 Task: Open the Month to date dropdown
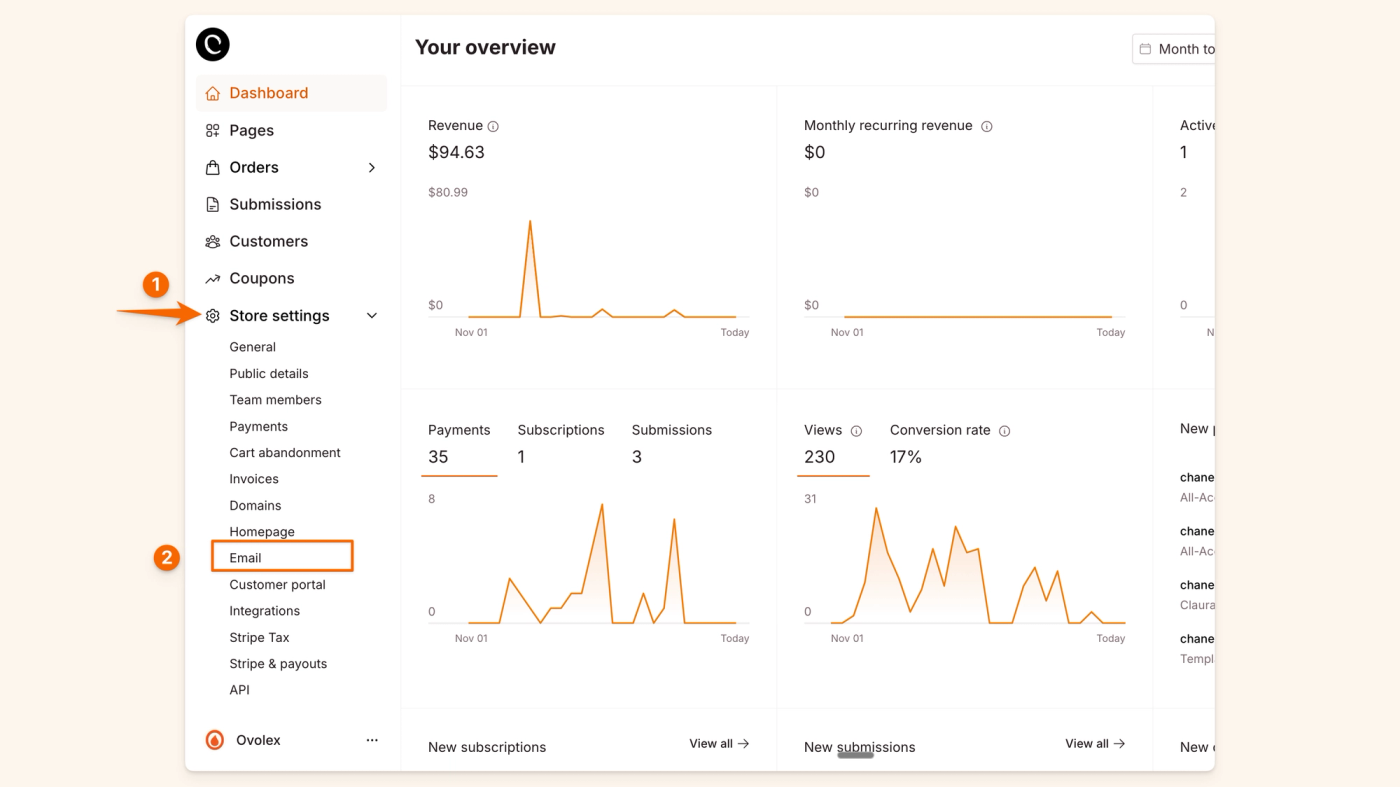point(1174,49)
